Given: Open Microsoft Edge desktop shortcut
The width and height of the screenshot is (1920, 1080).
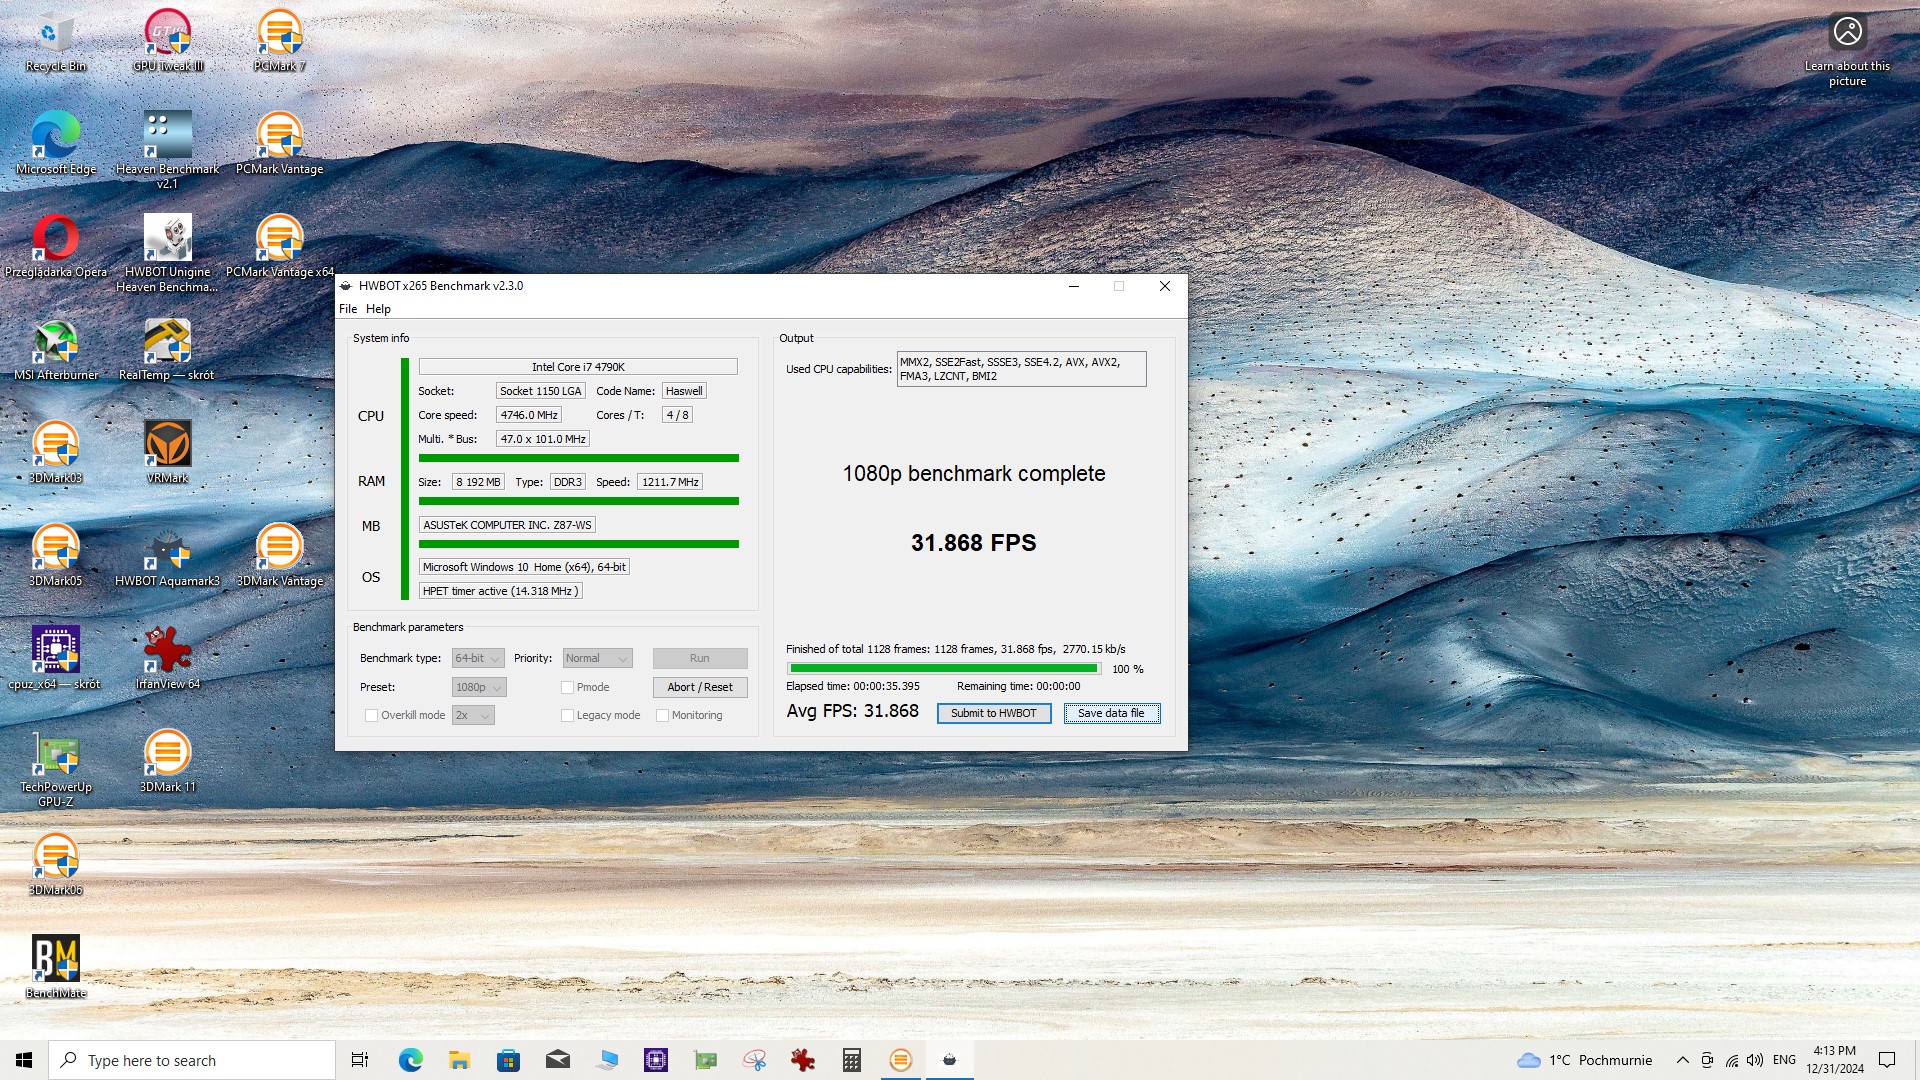Looking at the screenshot, I should [56, 144].
